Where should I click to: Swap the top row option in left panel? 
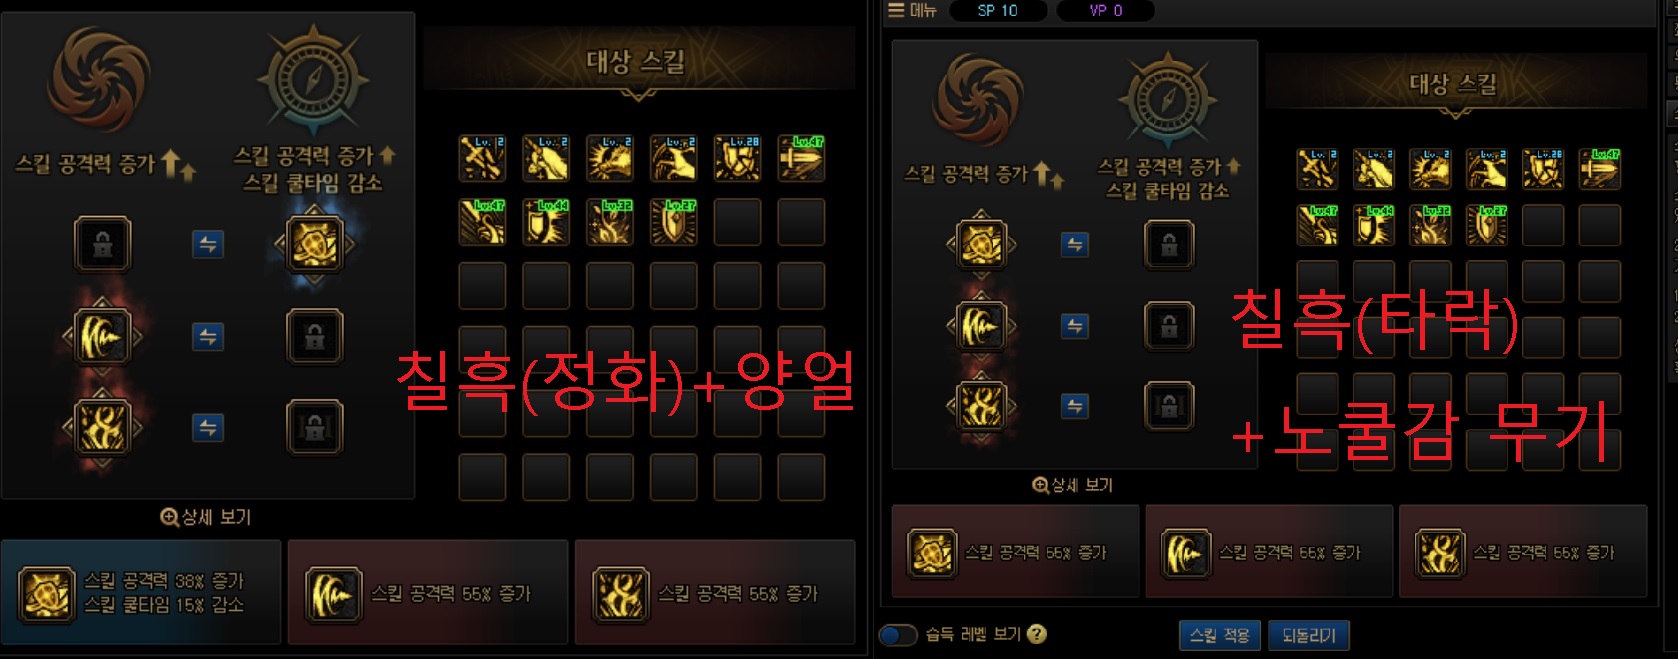click(x=208, y=244)
